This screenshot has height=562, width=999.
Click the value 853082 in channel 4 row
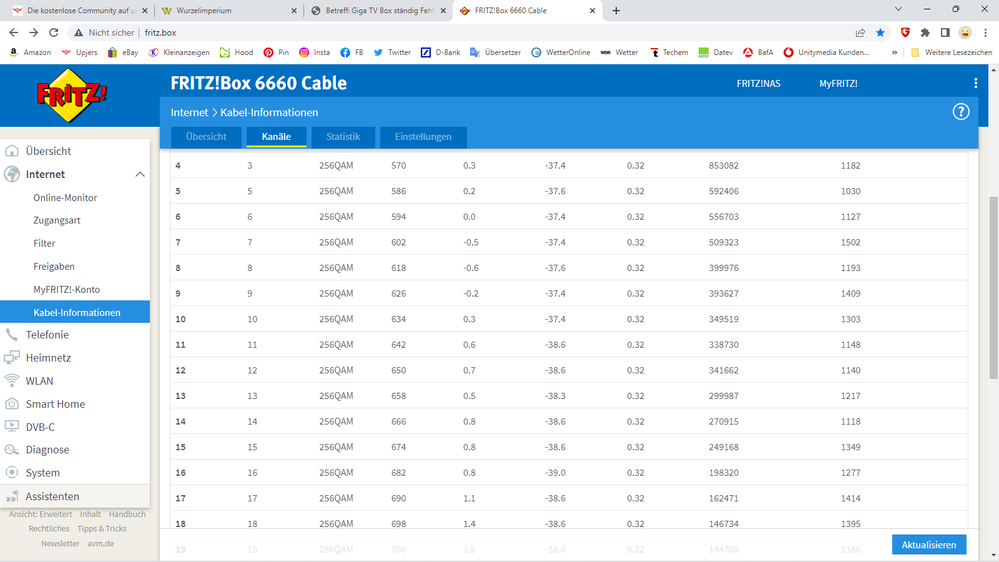pyautogui.click(x=724, y=166)
